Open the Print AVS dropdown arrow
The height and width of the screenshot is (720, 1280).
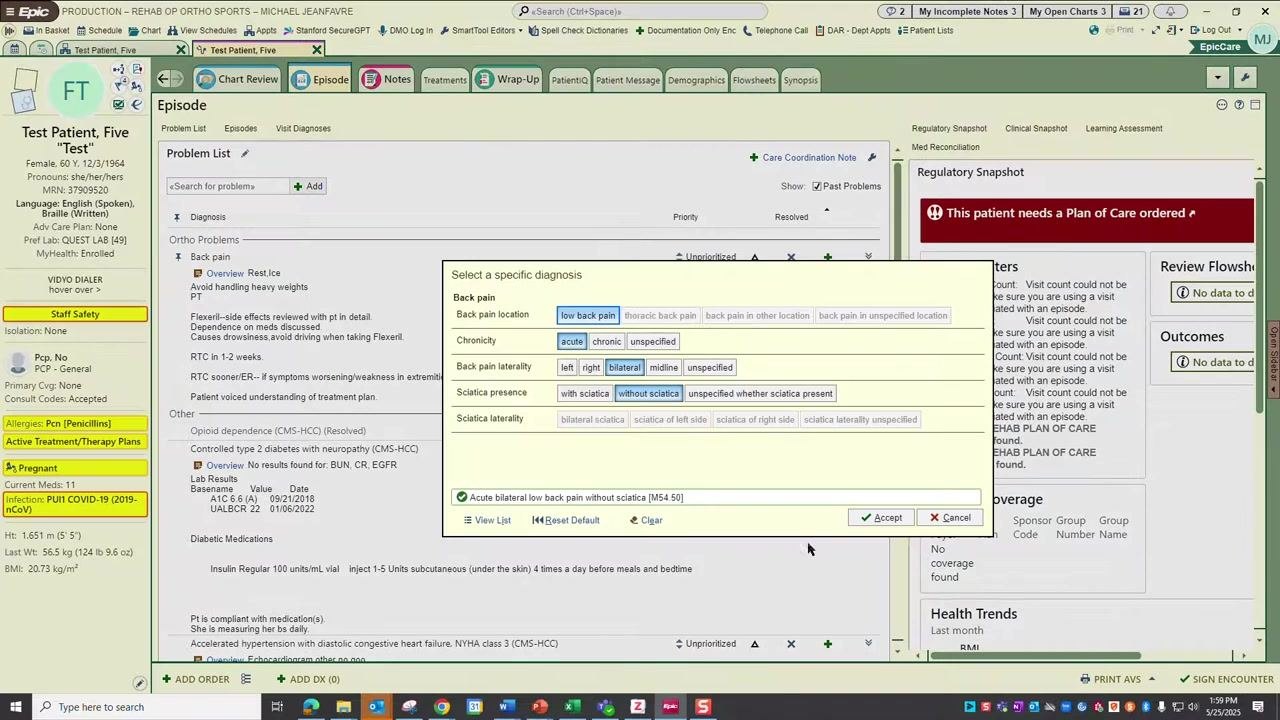click(x=1151, y=679)
